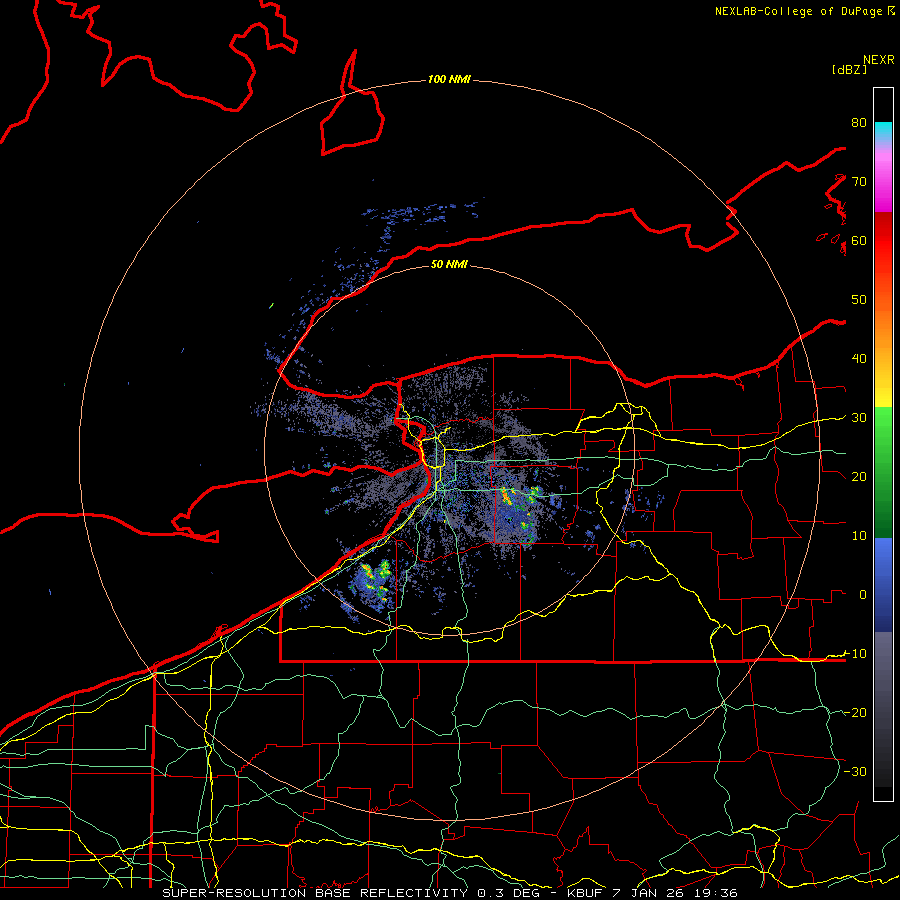This screenshot has width=900, height=900.
Task: Click the gray segment of the color bar
Action: point(883,709)
